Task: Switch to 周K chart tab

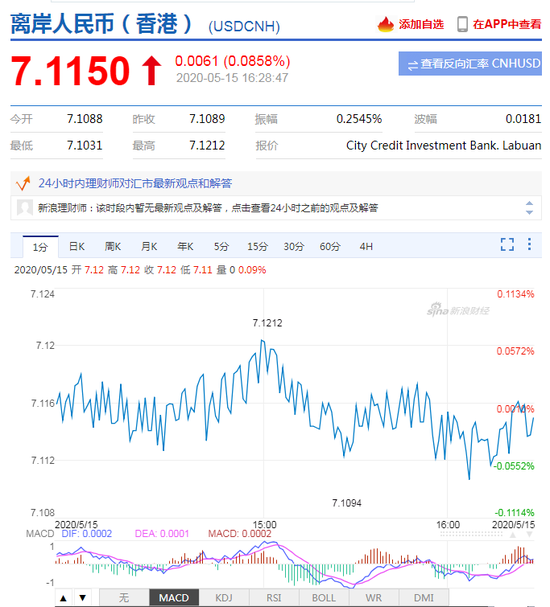Action: [113, 246]
